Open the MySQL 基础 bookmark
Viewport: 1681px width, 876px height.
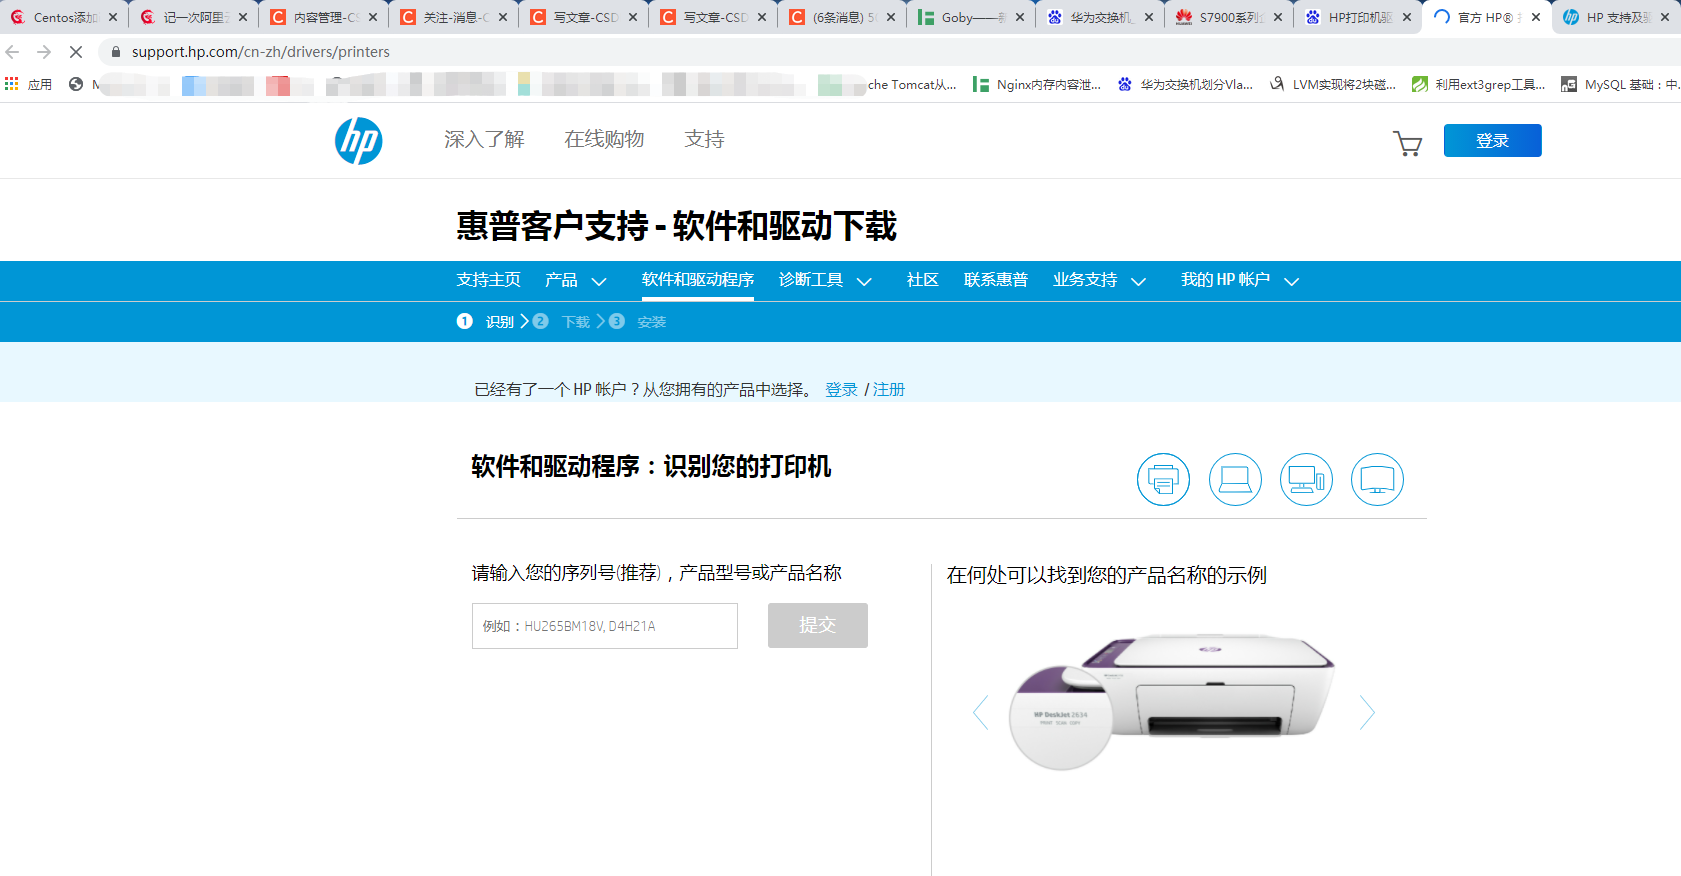(1620, 85)
